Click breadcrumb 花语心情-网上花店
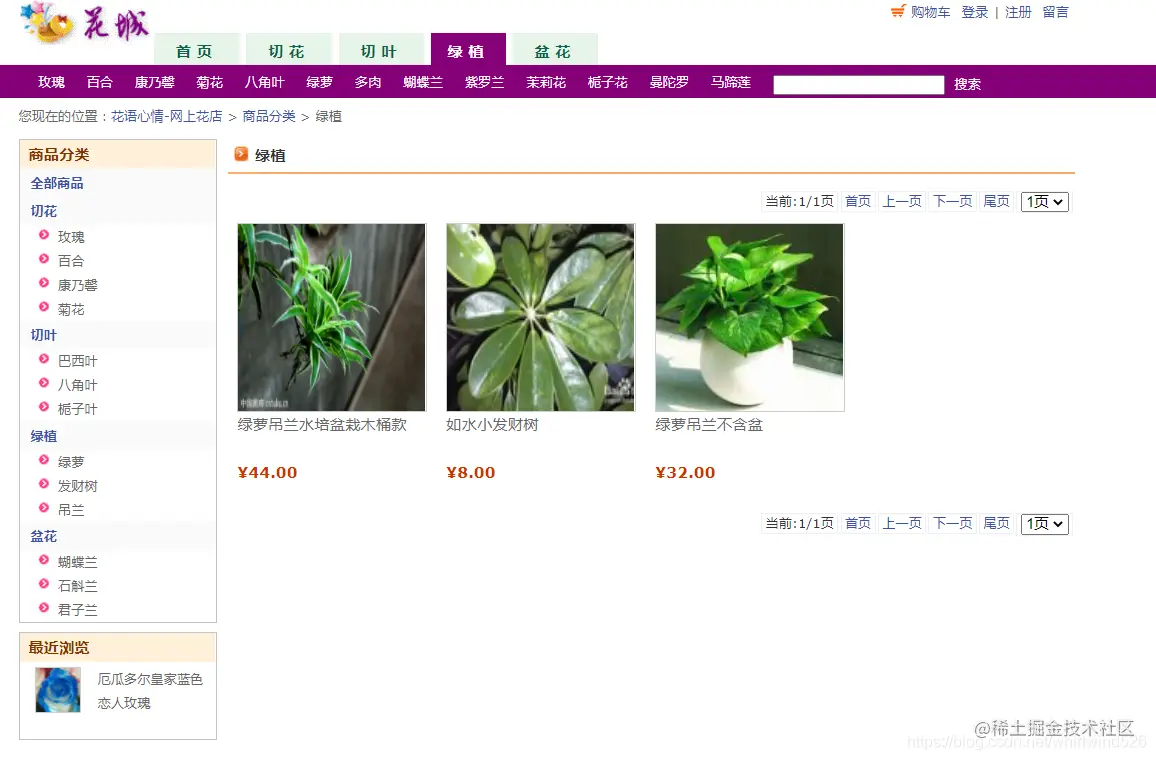 [x=167, y=116]
